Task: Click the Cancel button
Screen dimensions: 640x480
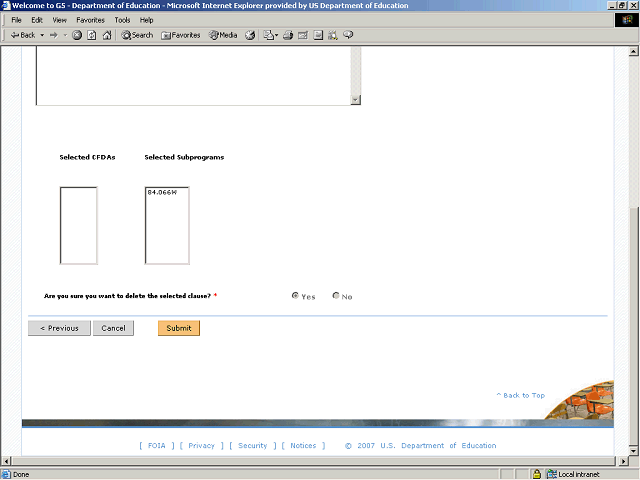Action: (113, 328)
